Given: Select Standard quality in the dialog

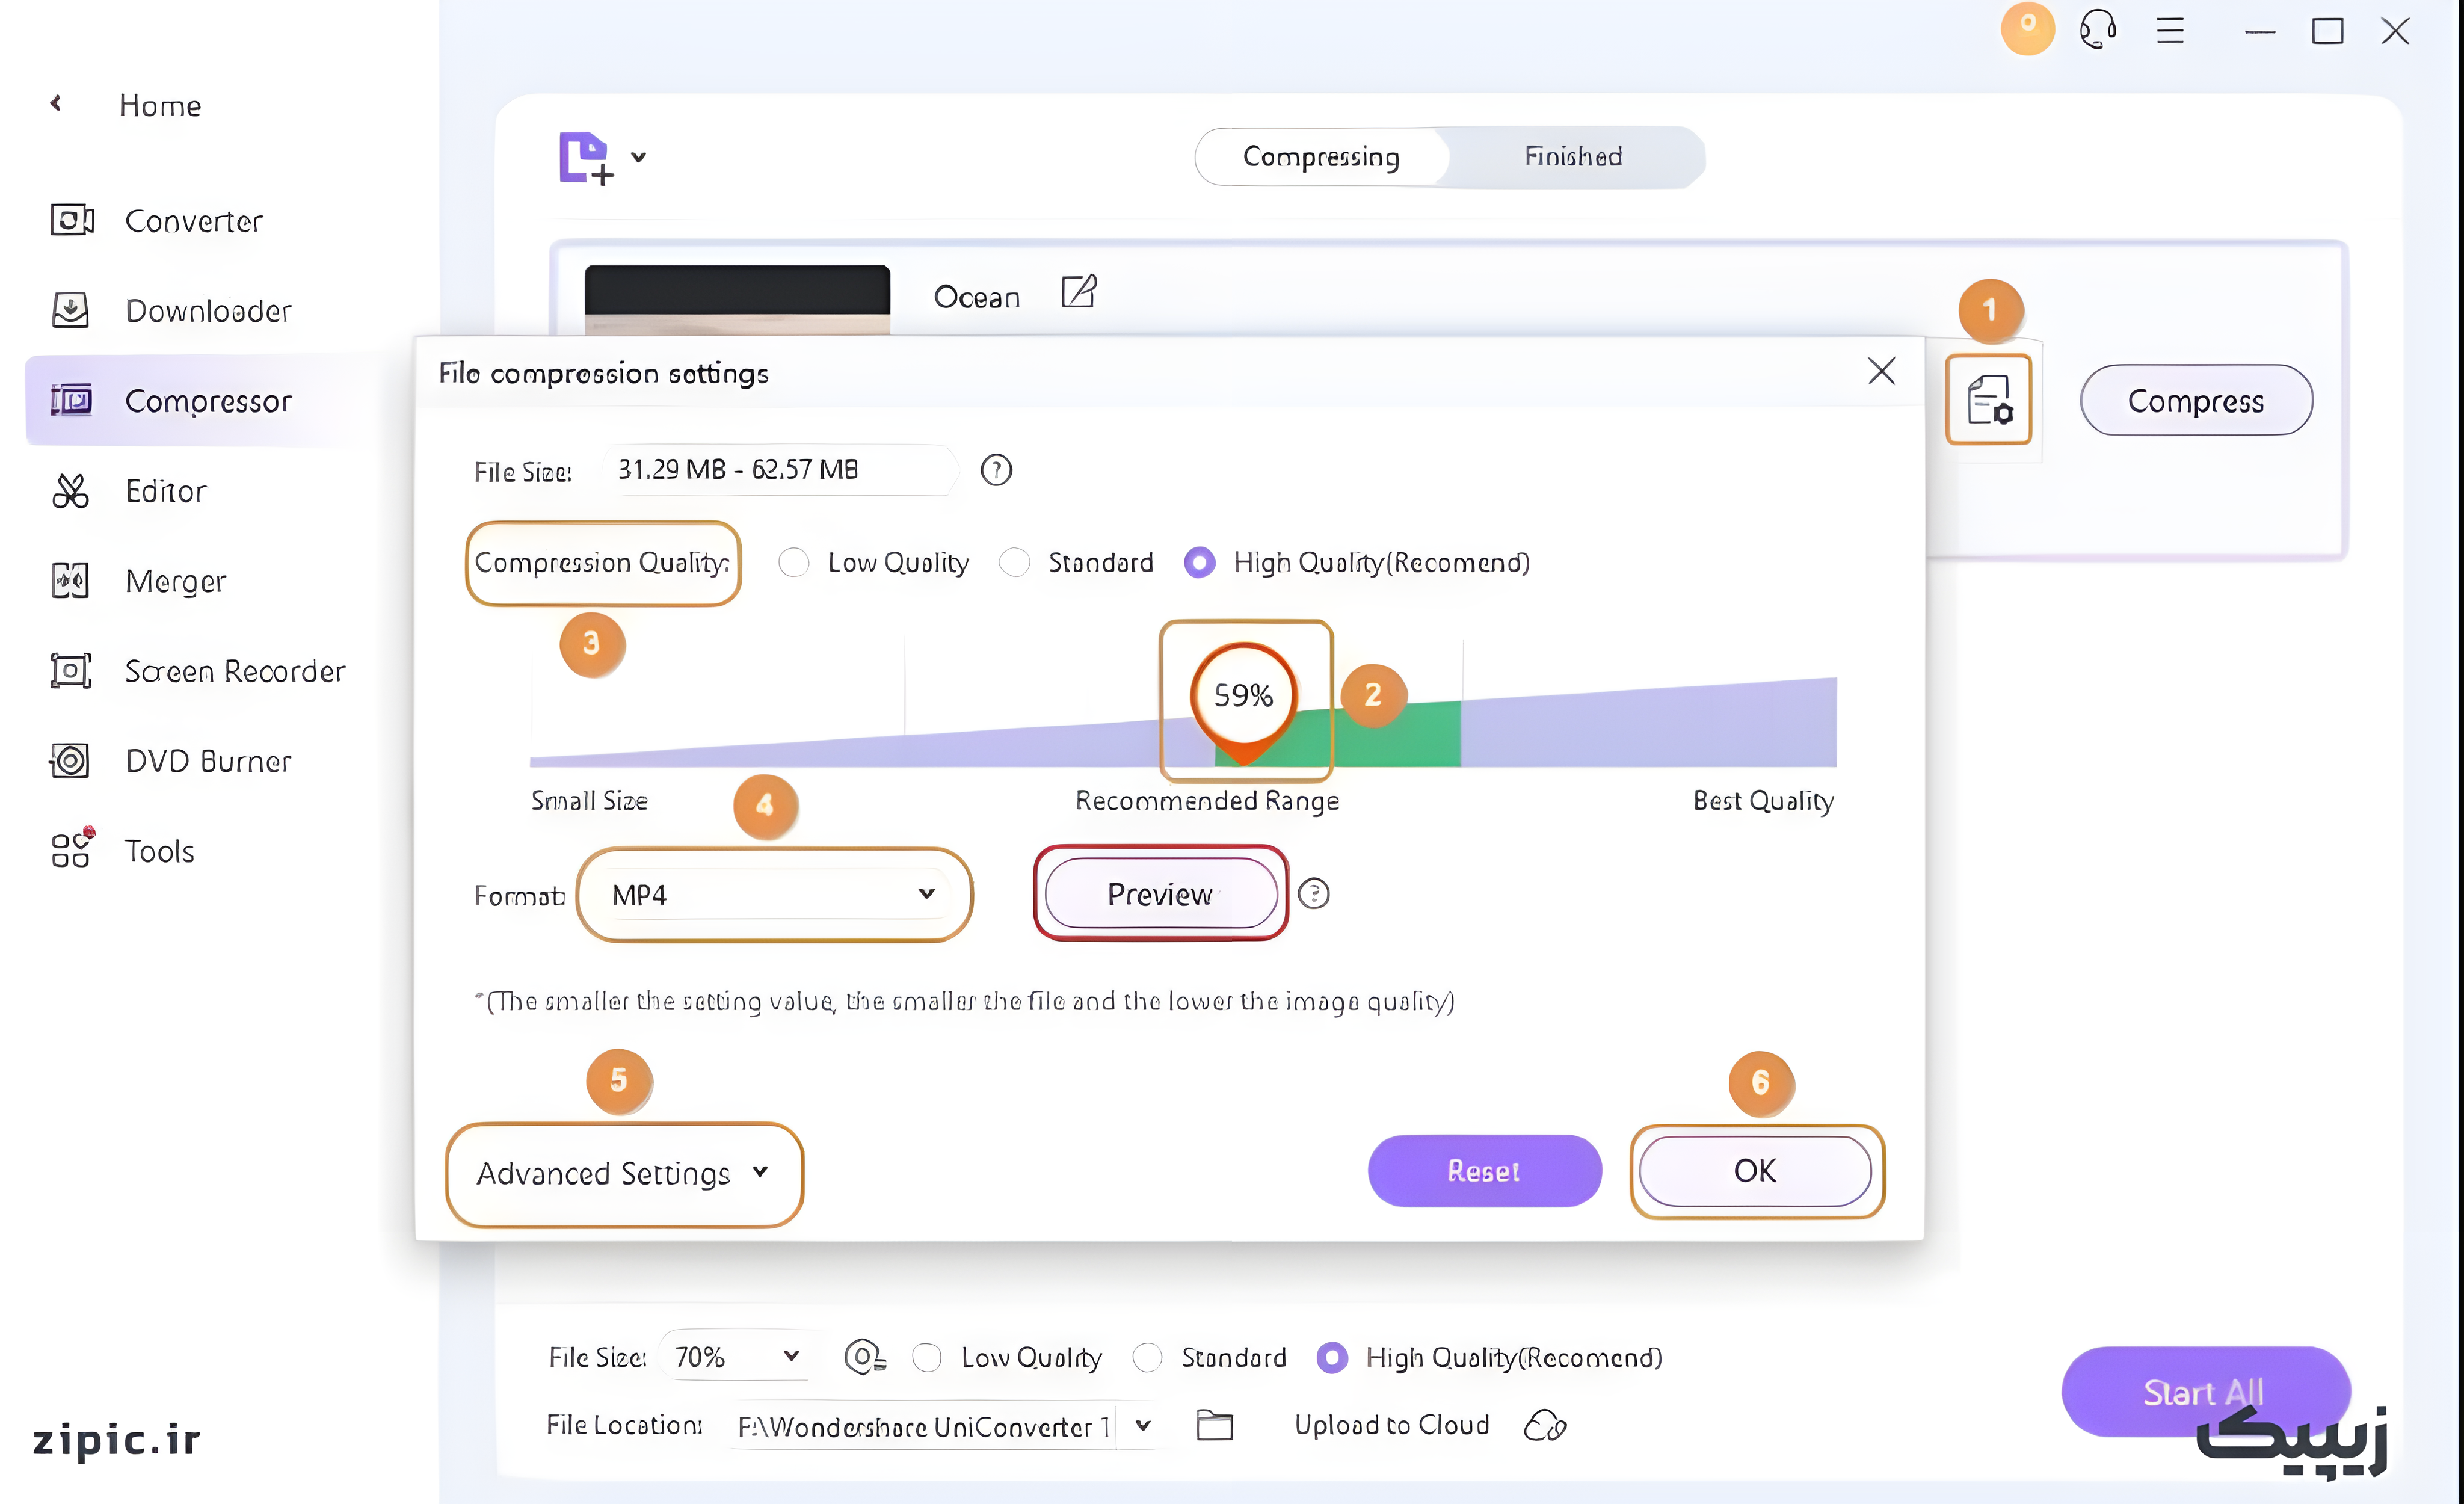Looking at the screenshot, I should coord(1014,563).
